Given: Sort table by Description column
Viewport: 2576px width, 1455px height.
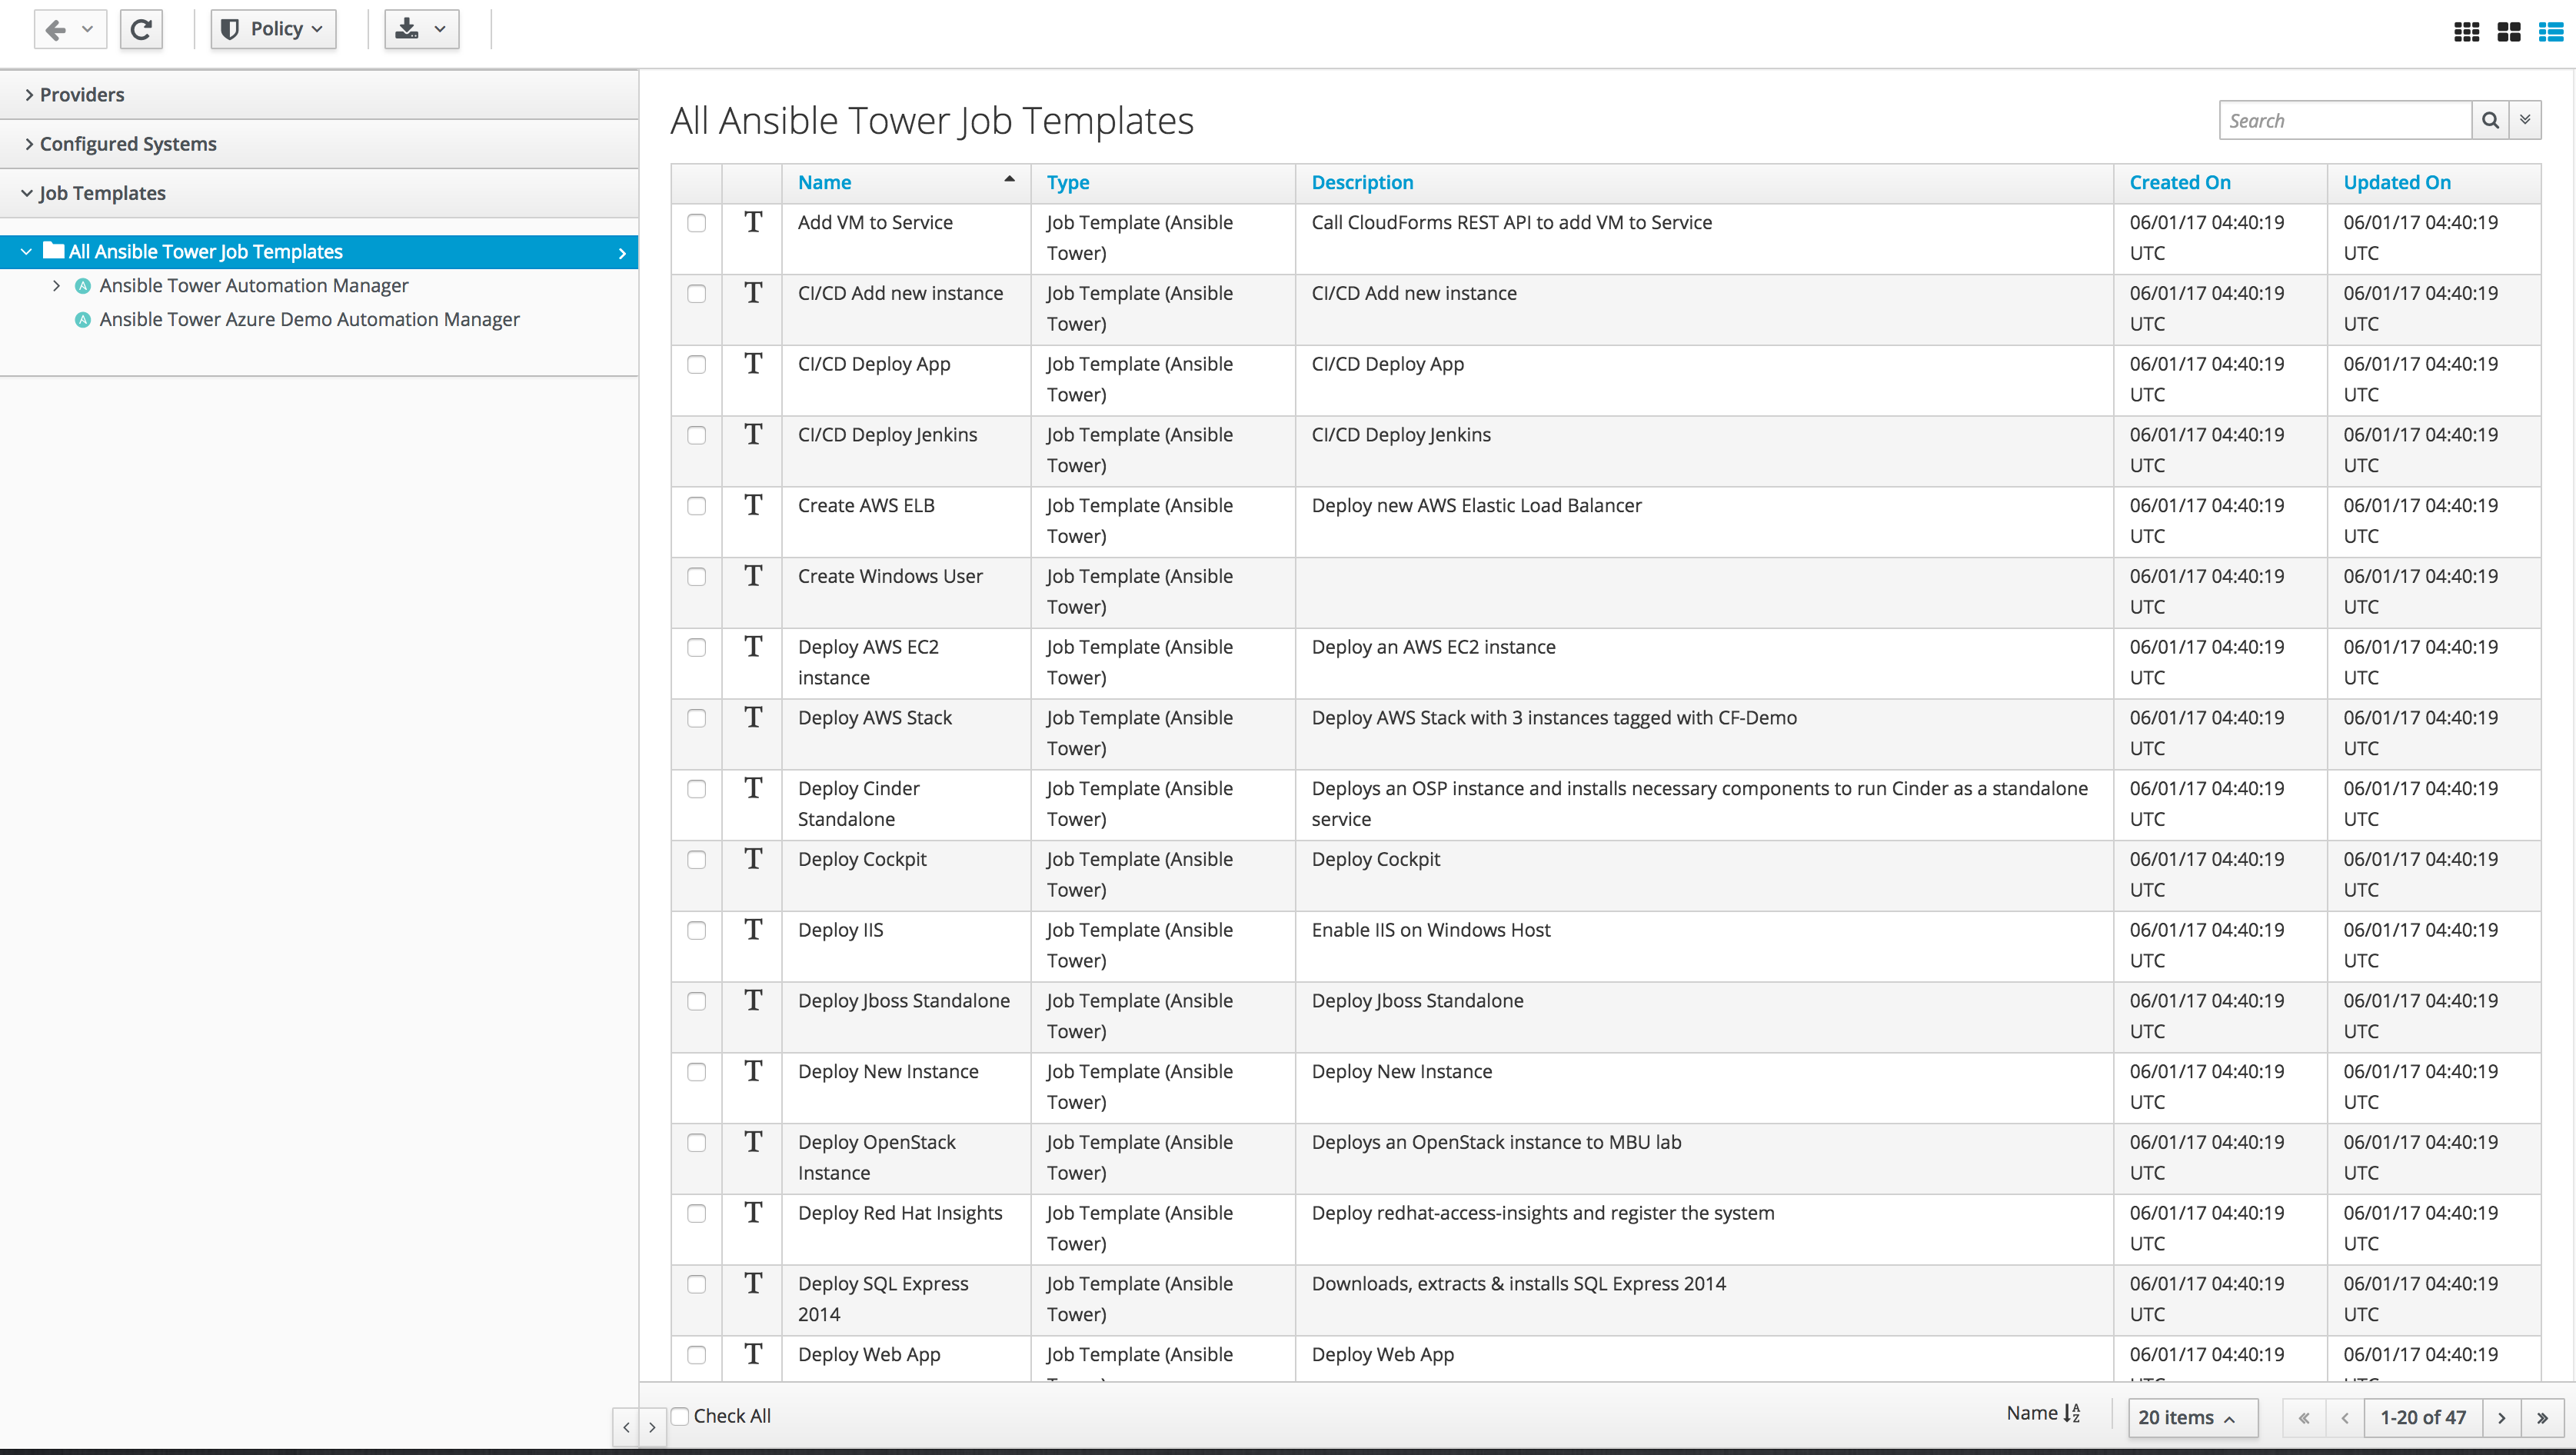Looking at the screenshot, I should [1362, 183].
